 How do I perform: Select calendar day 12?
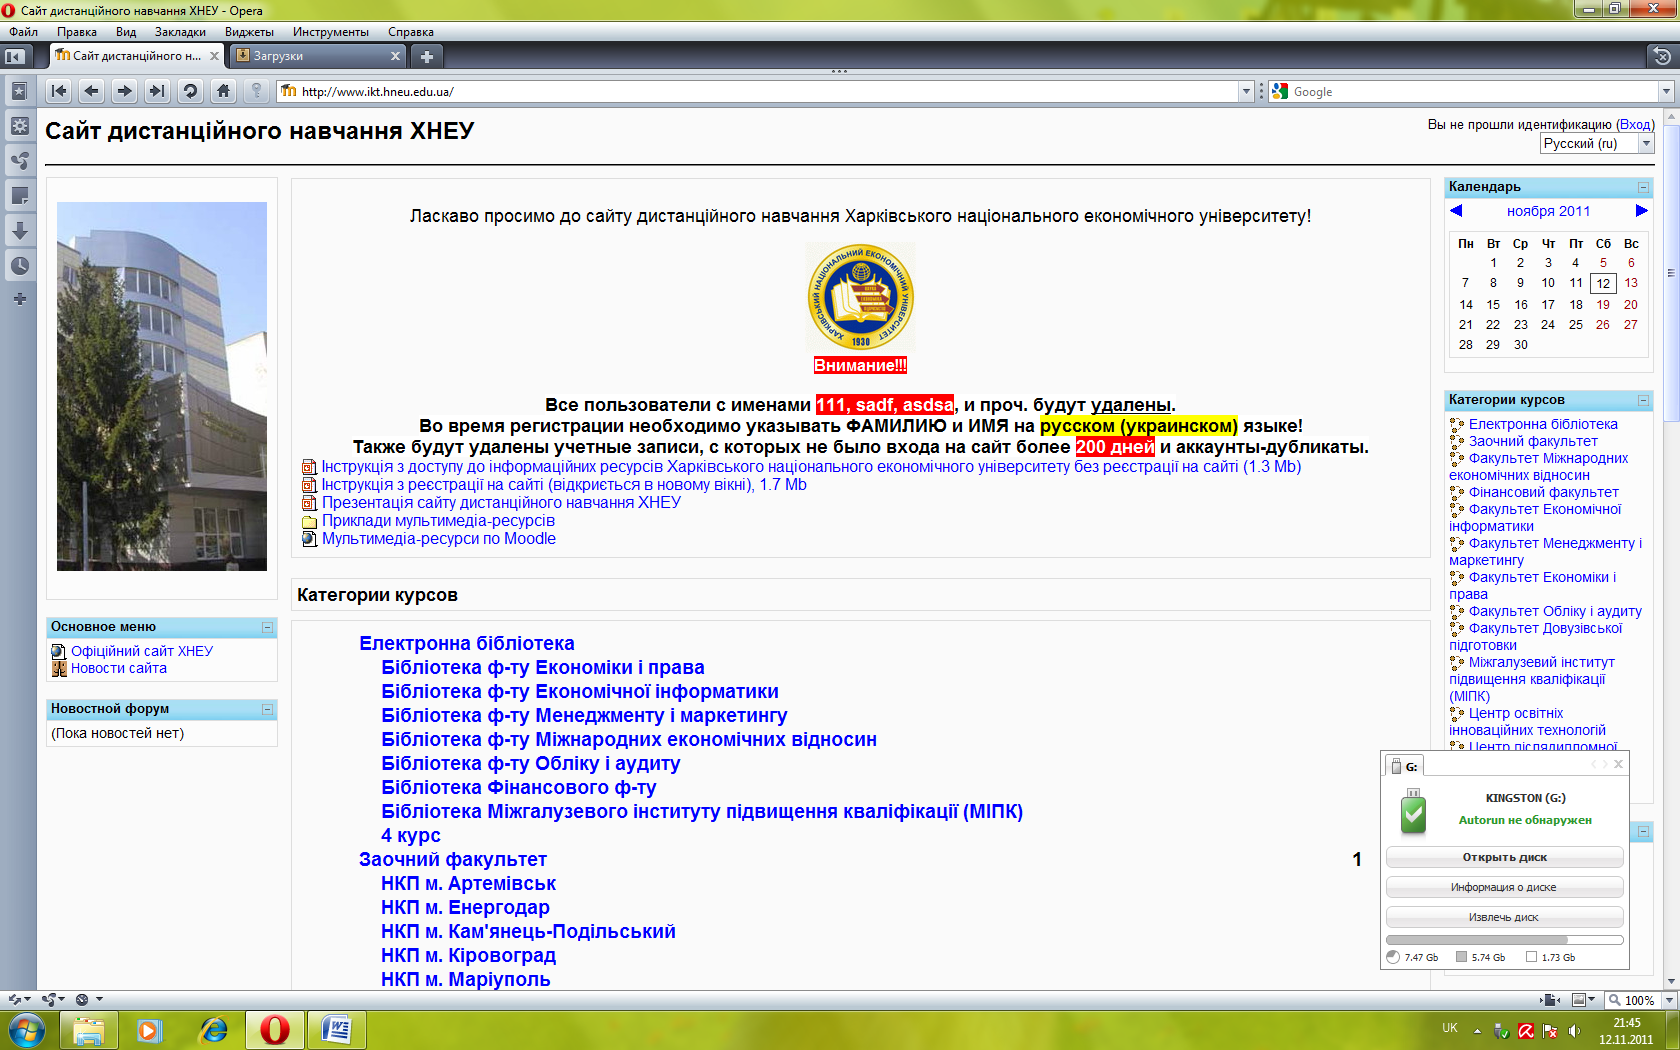(x=1603, y=284)
